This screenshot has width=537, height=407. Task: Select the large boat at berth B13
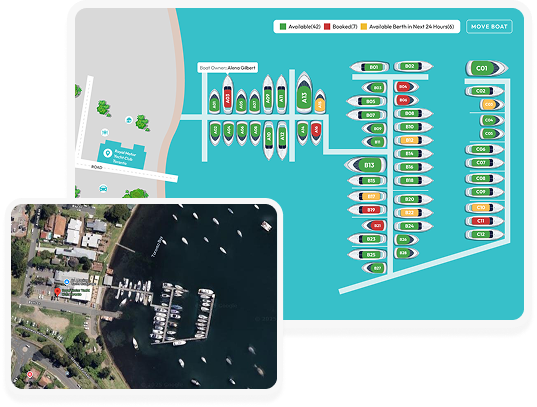tap(365, 165)
